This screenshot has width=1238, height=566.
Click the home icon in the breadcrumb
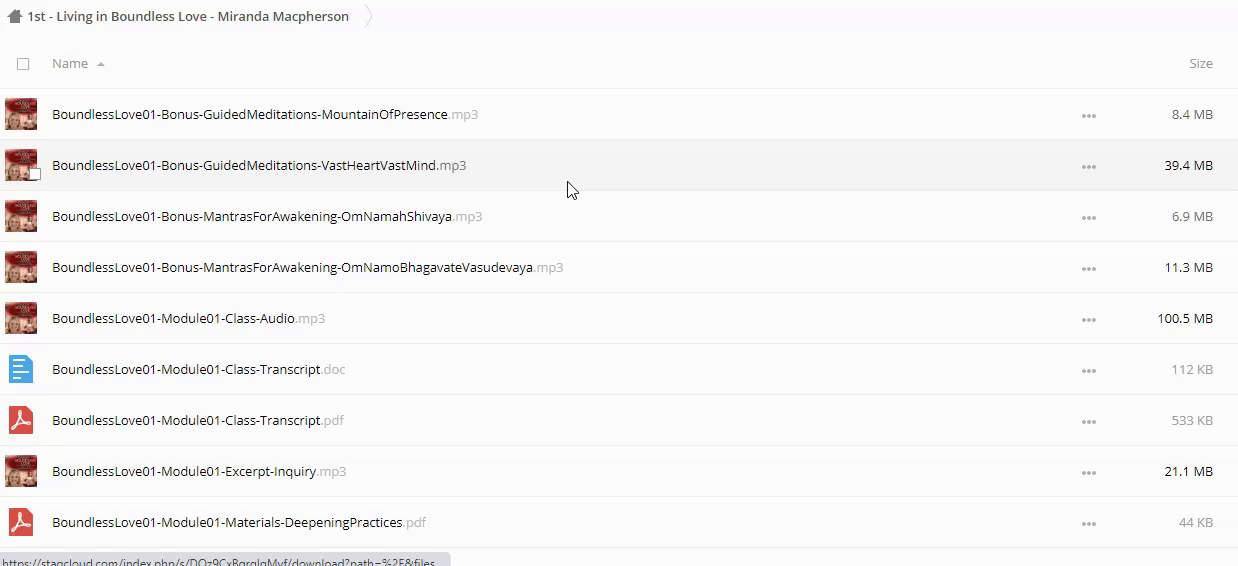click(14, 16)
